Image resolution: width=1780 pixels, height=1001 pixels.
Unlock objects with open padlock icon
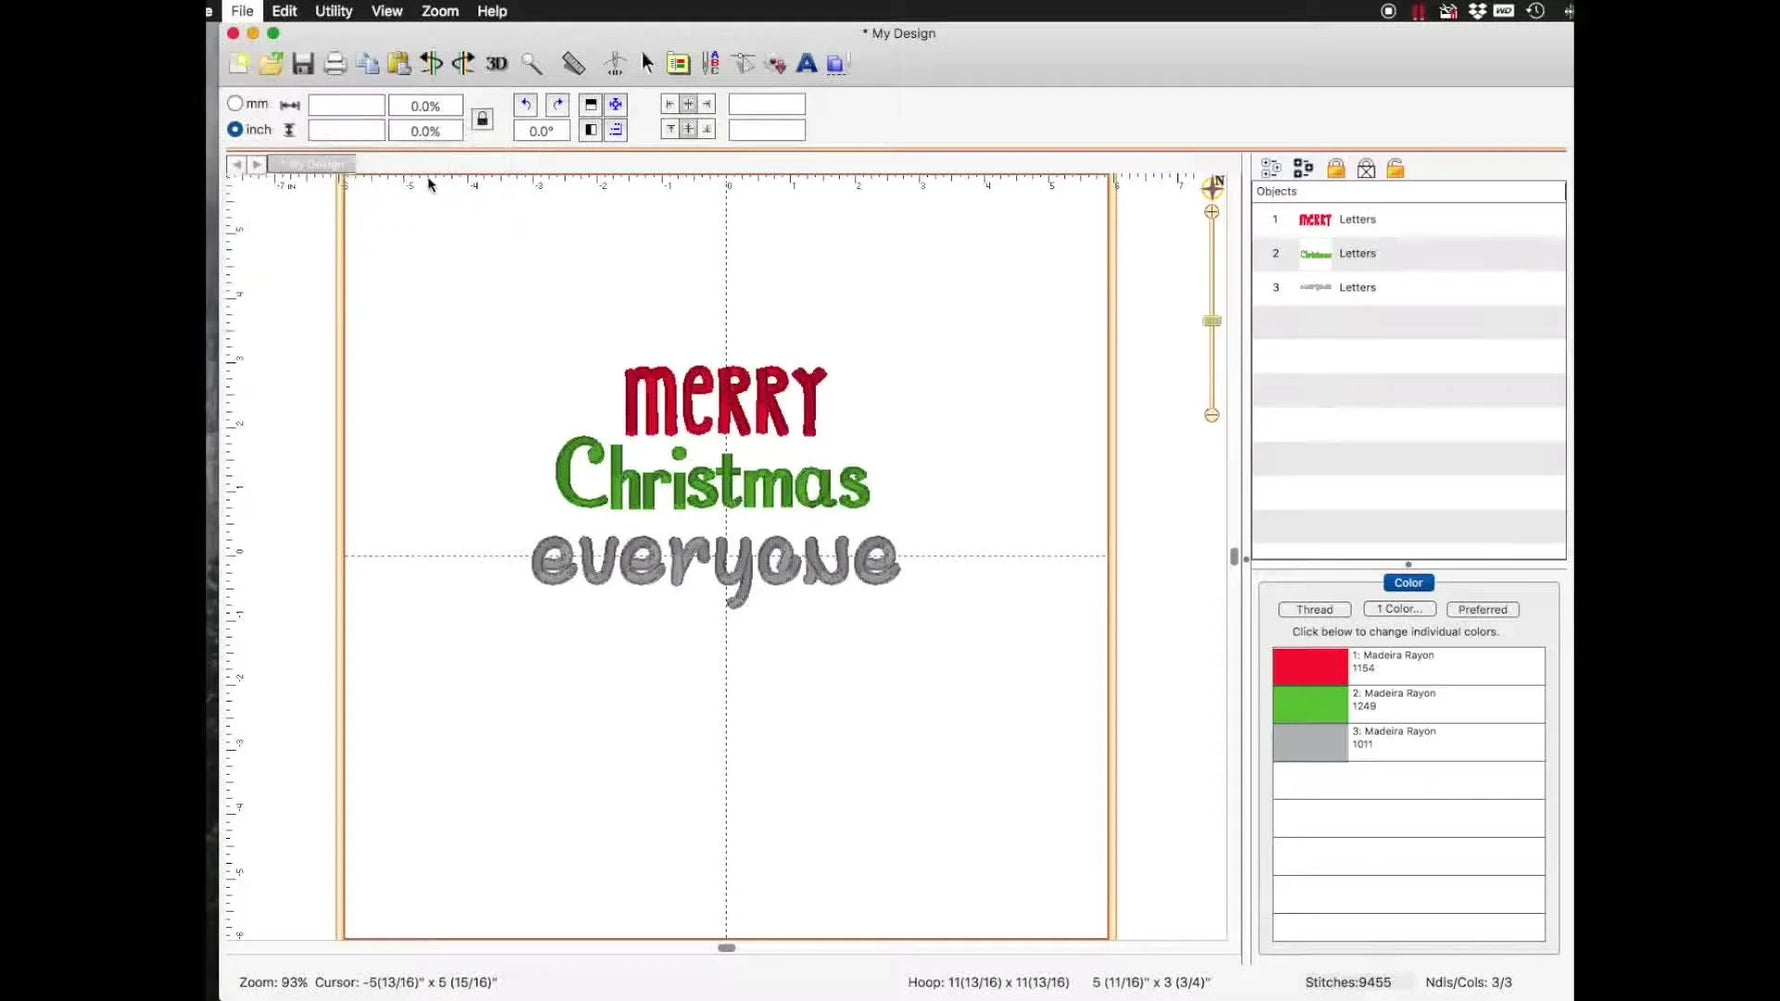pyautogui.click(x=1396, y=168)
